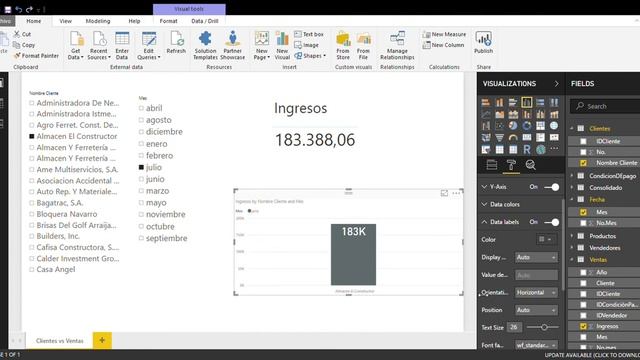
Task: Toggle Y-Axis switch off
Action: click(x=551, y=187)
